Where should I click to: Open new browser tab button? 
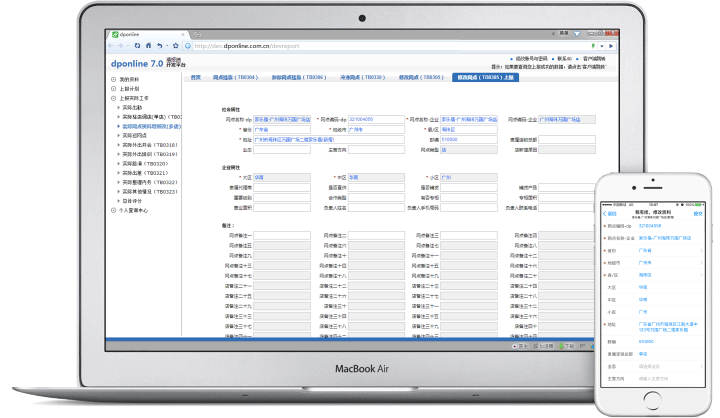click(197, 34)
